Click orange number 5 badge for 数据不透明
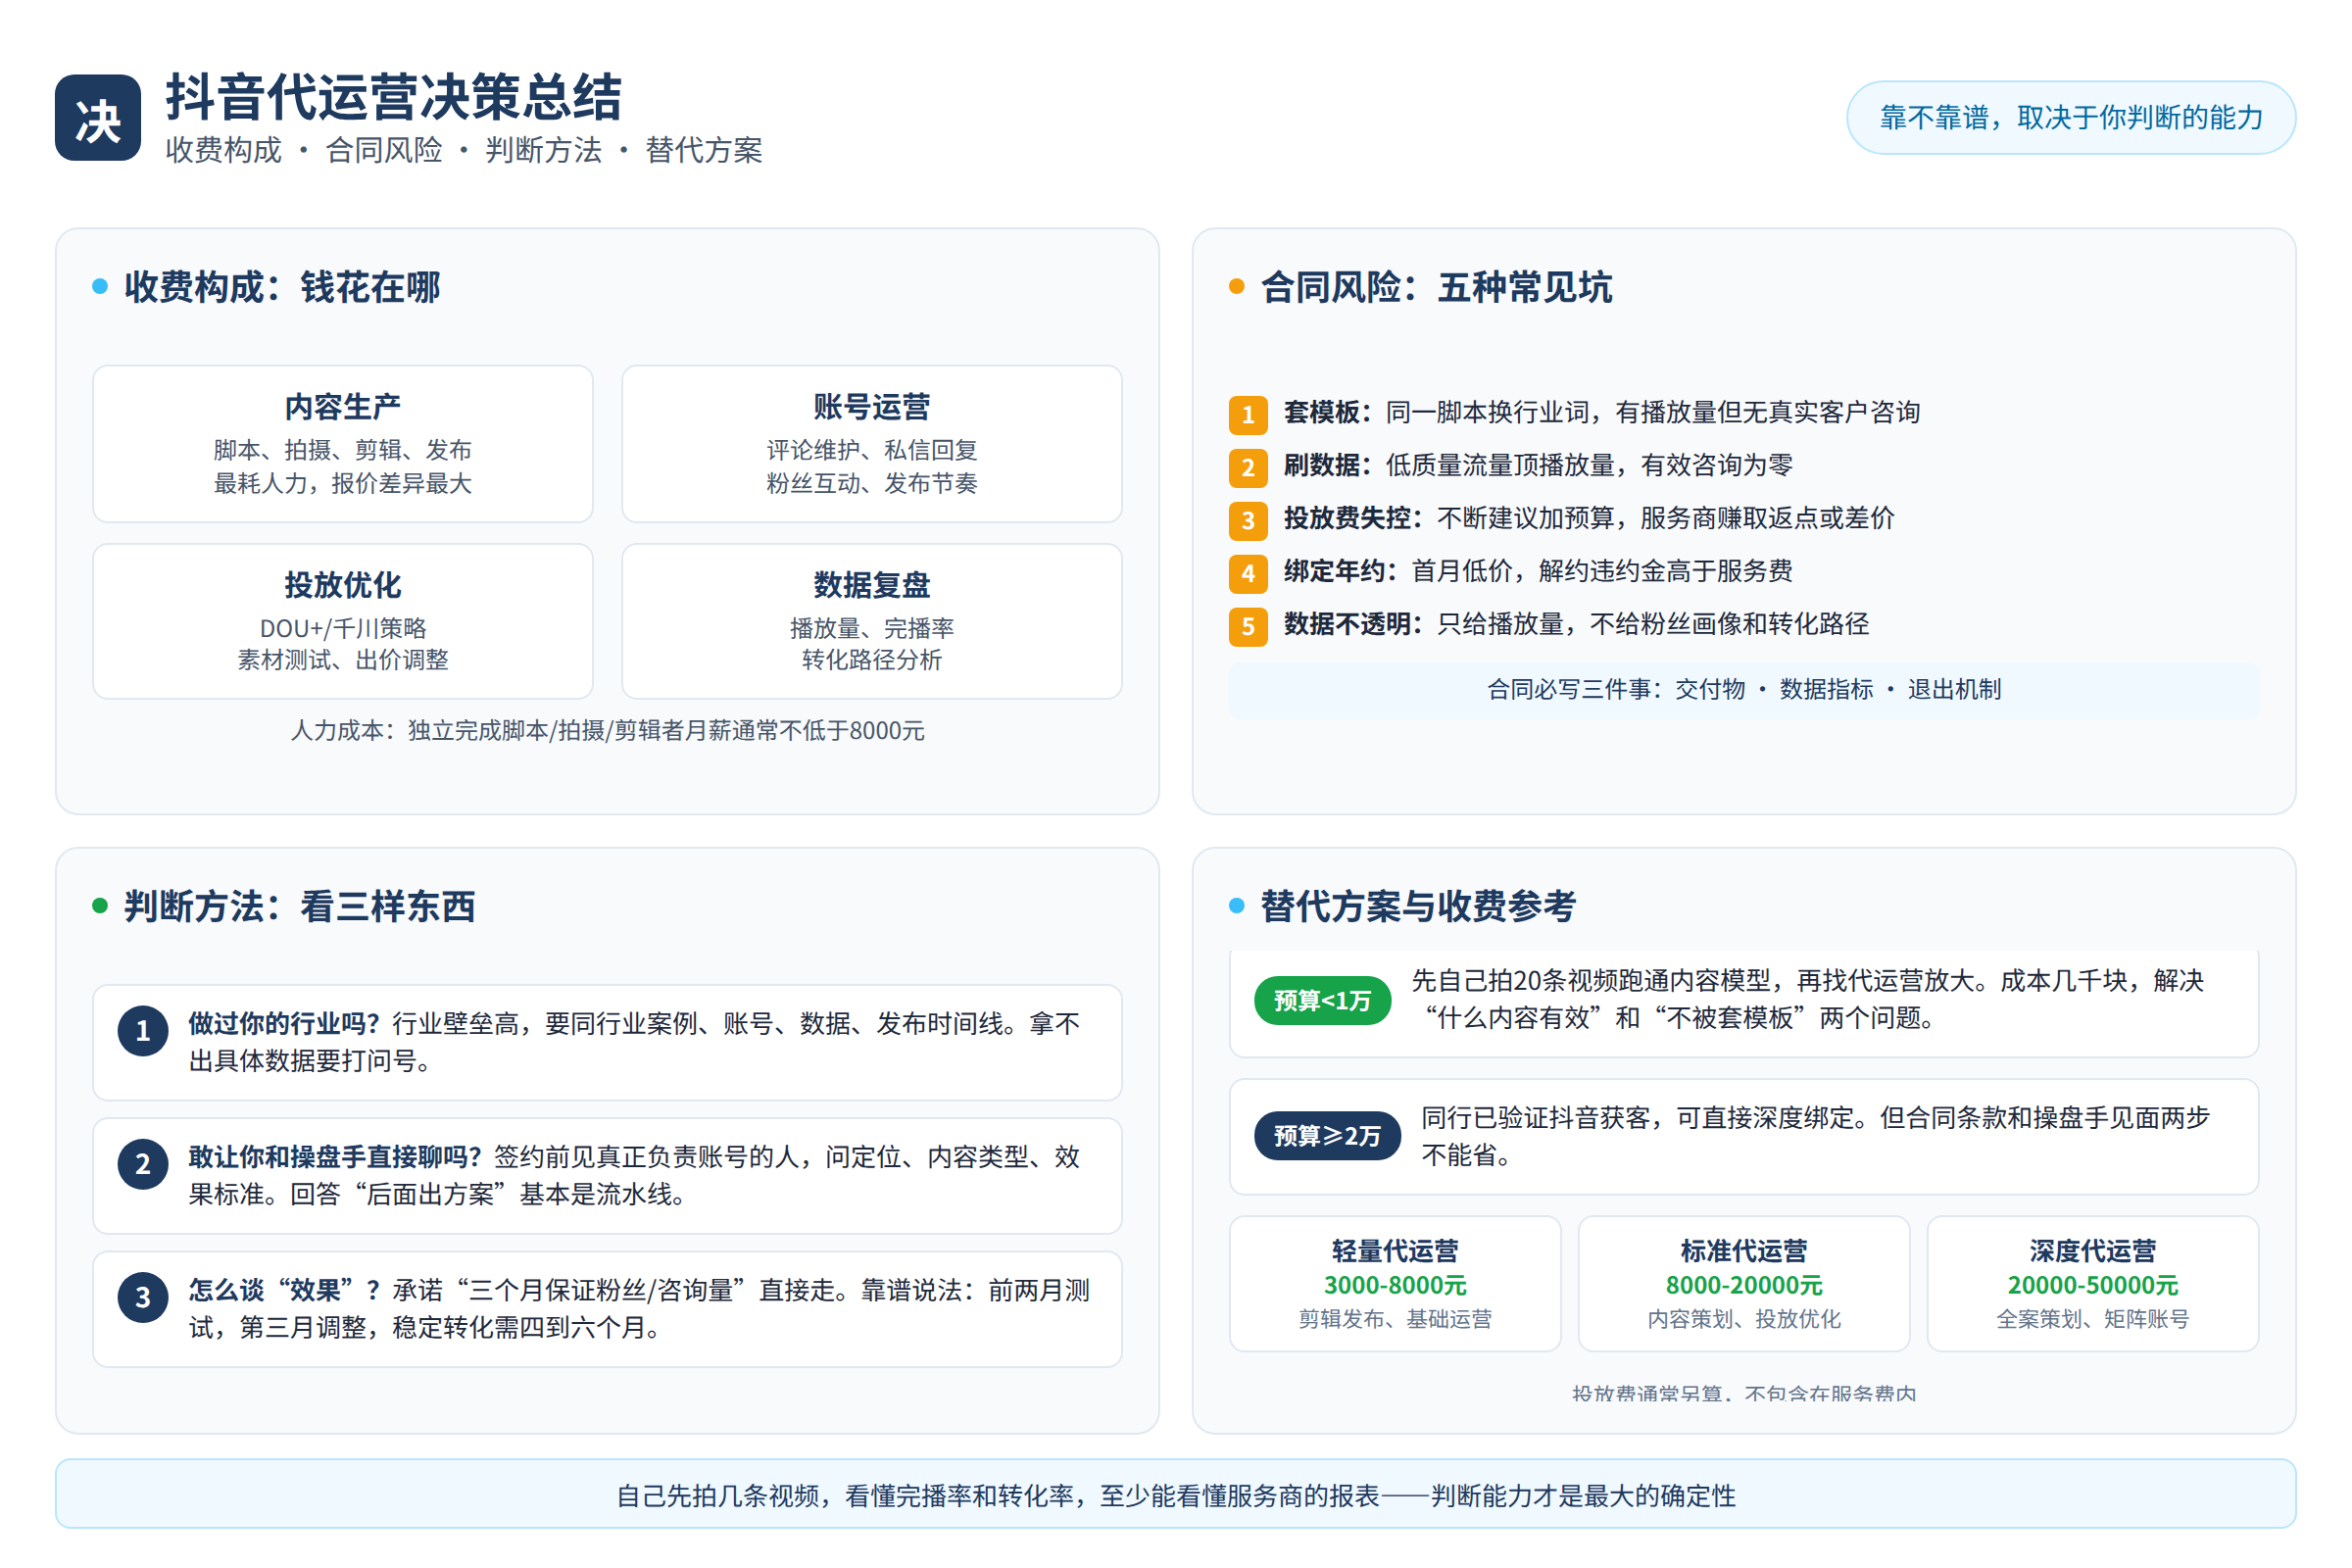 pyautogui.click(x=1248, y=627)
